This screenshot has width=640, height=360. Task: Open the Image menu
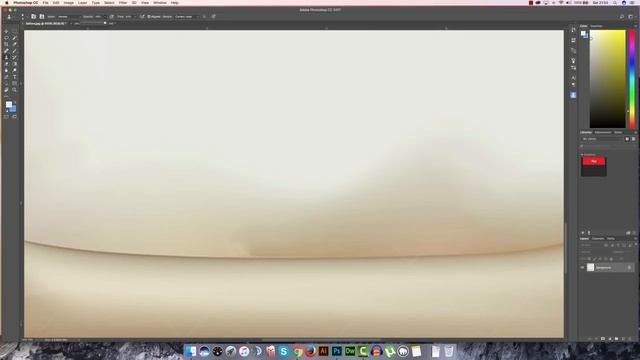[69, 3]
